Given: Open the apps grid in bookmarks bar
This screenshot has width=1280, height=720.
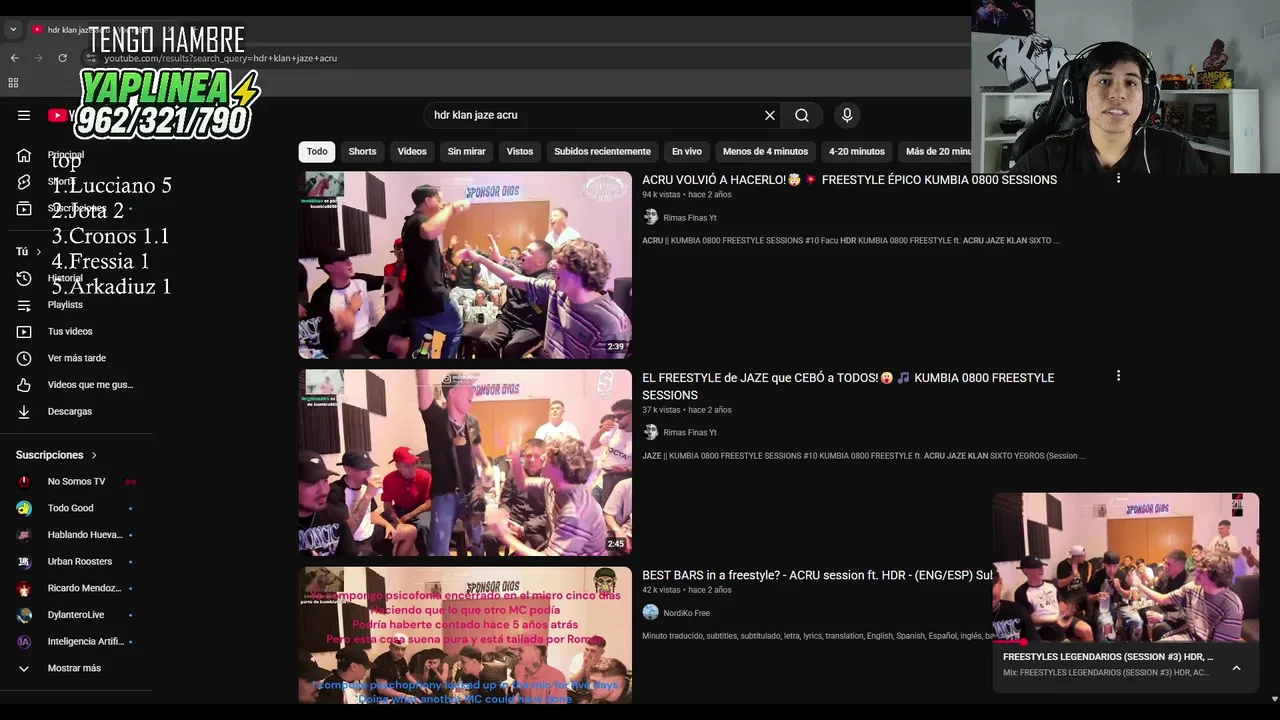Looking at the screenshot, I should 13,83.
